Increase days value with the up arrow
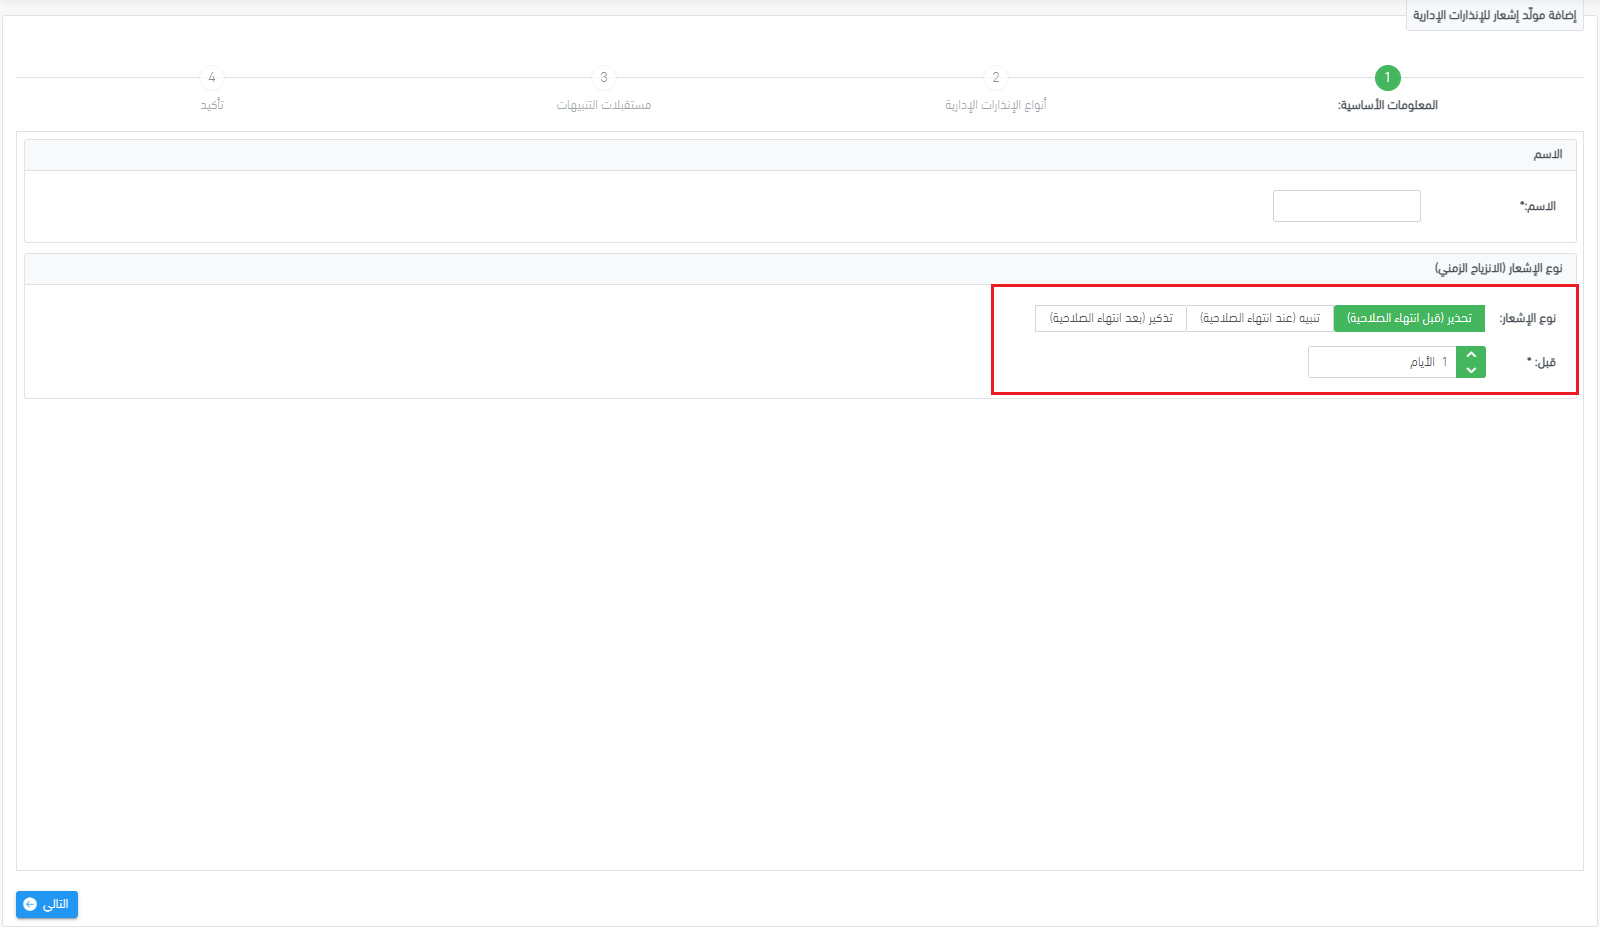Viewport: 1600px width, 927px height. click(1471, 355)
